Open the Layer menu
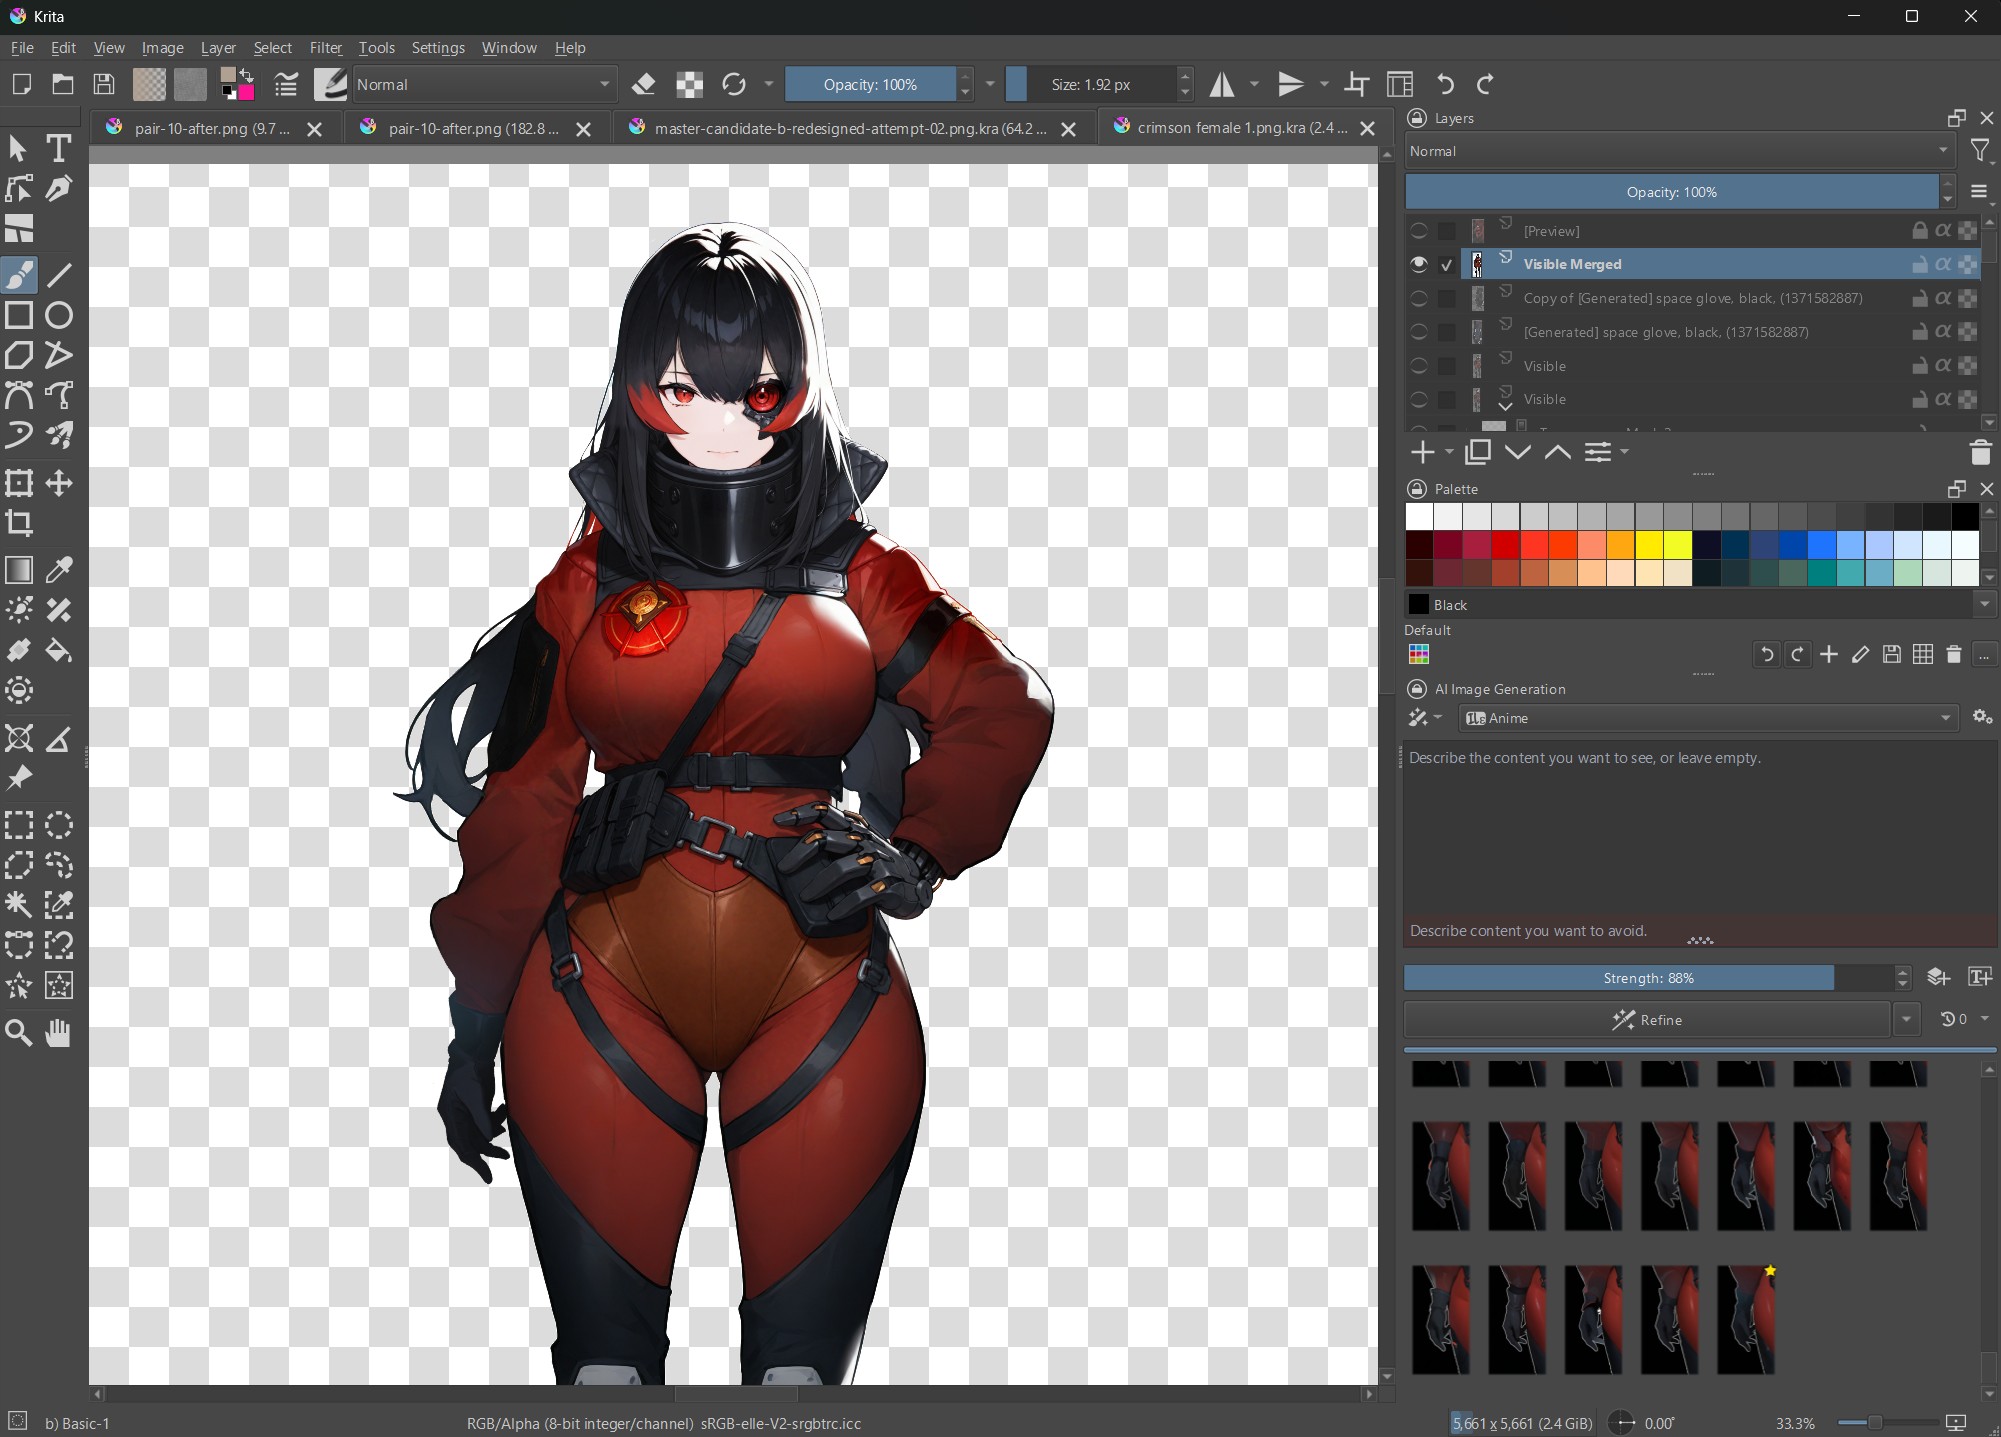Image resolution: width=2001 pixels, height=1437 pixels. click(x=218, y=48)
